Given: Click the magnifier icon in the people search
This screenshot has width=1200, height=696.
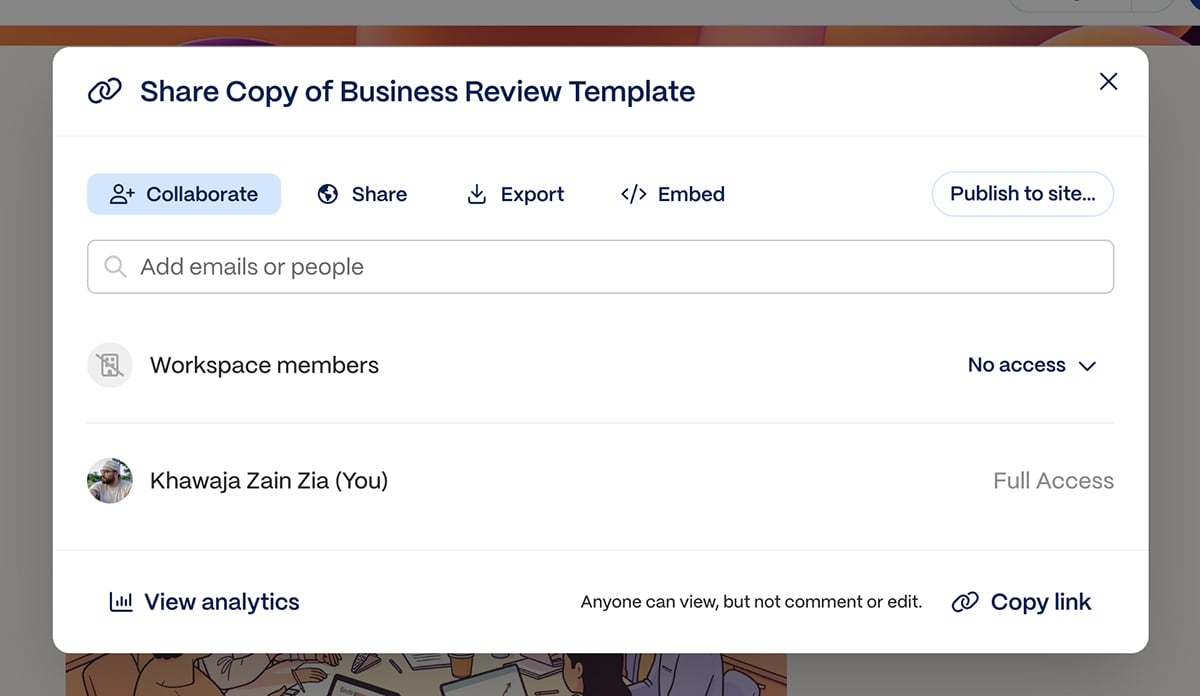Looking at the screenshot, I should 116,267.
